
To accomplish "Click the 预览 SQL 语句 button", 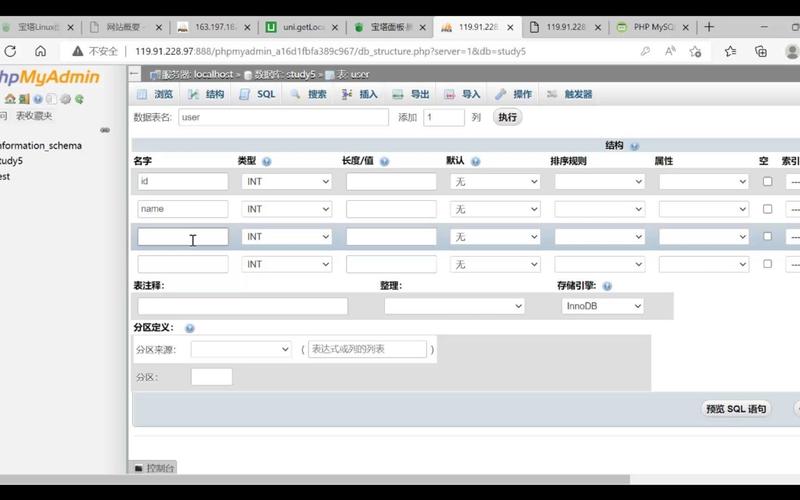I will coord(736,409).
